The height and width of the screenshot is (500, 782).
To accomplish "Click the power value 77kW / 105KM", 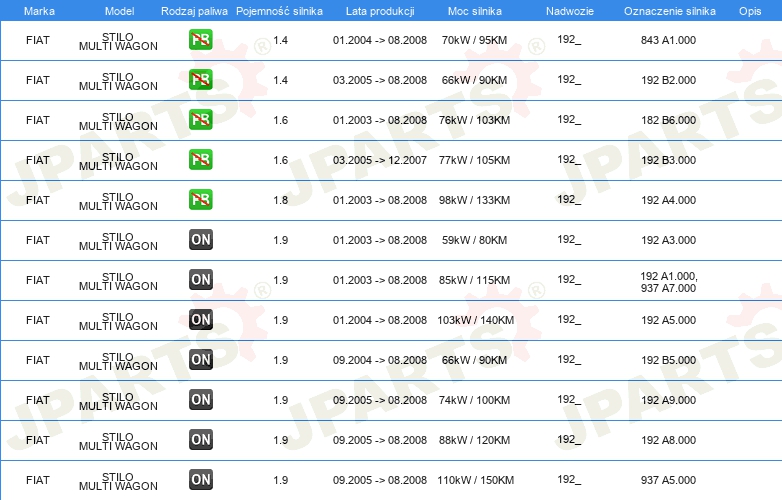I will (474, 160).
